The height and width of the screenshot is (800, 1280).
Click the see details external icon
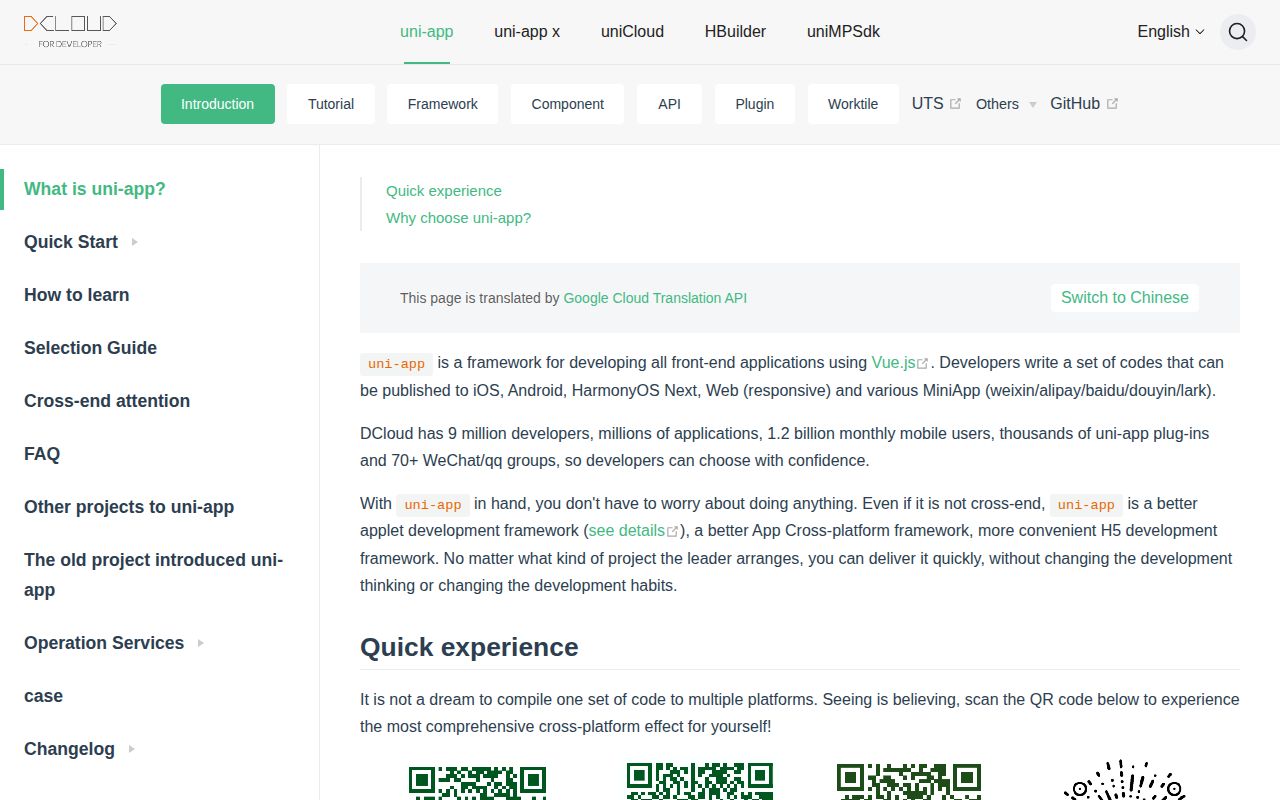click(673, 532)
